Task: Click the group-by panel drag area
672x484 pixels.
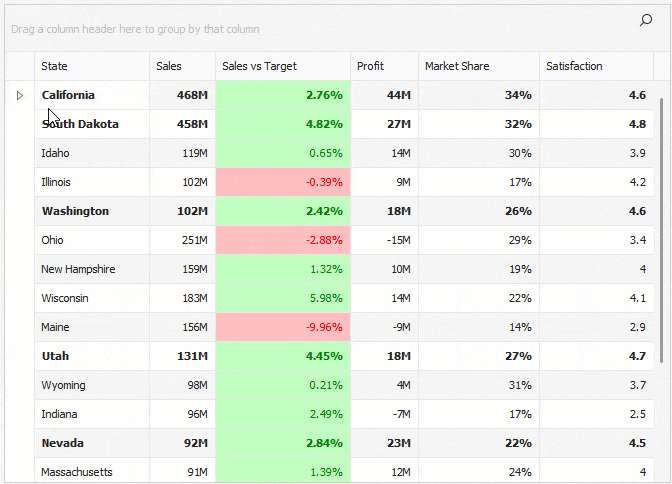Action: (x=300, y=29)
